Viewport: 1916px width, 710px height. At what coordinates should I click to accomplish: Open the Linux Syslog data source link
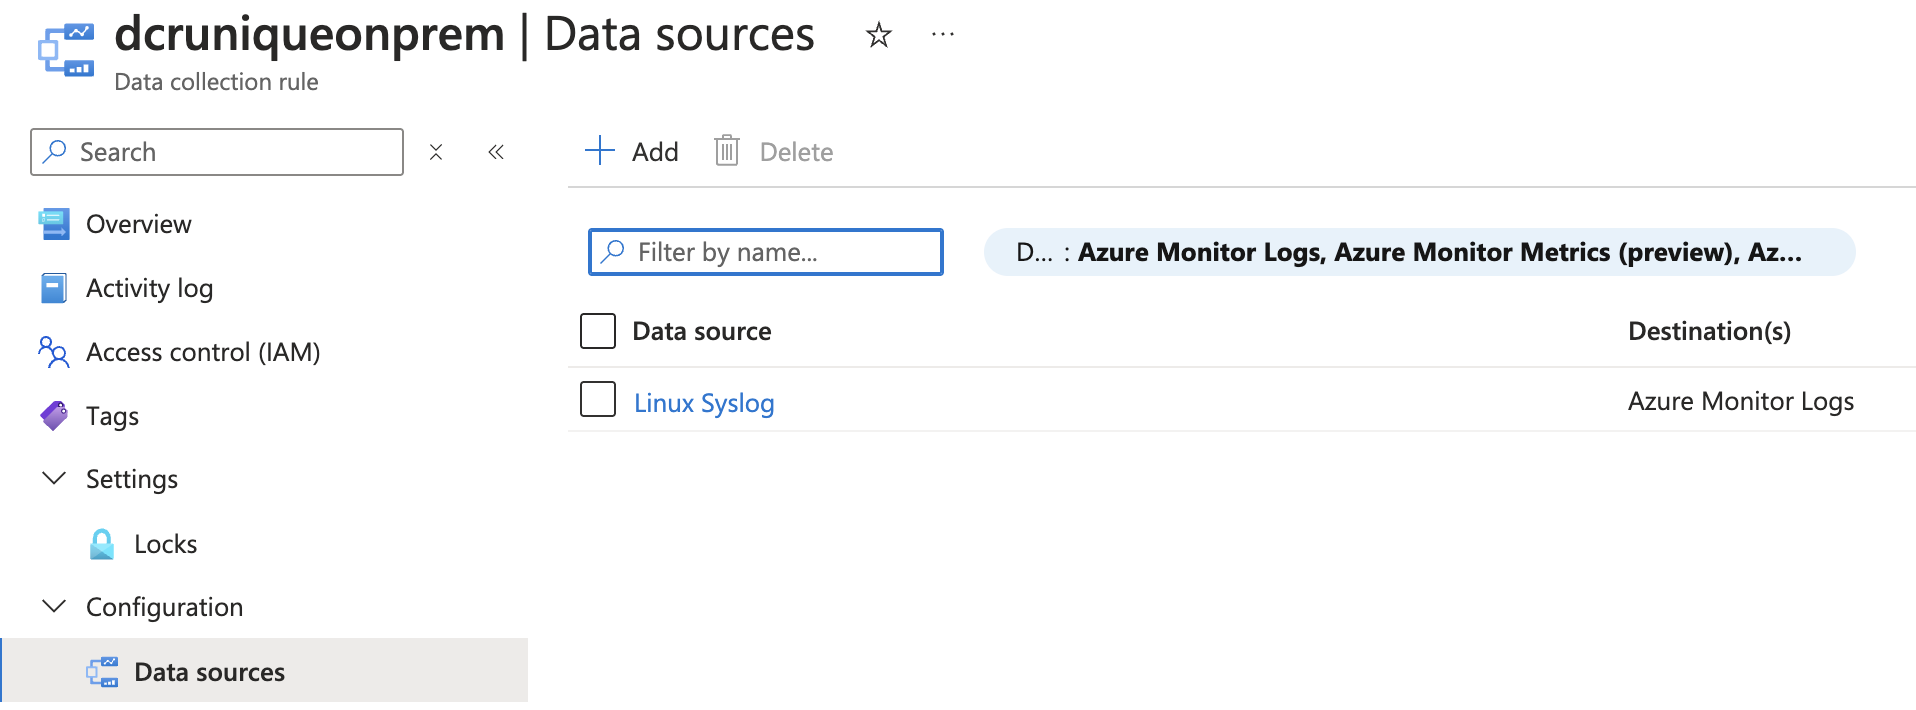coord(704,403)
